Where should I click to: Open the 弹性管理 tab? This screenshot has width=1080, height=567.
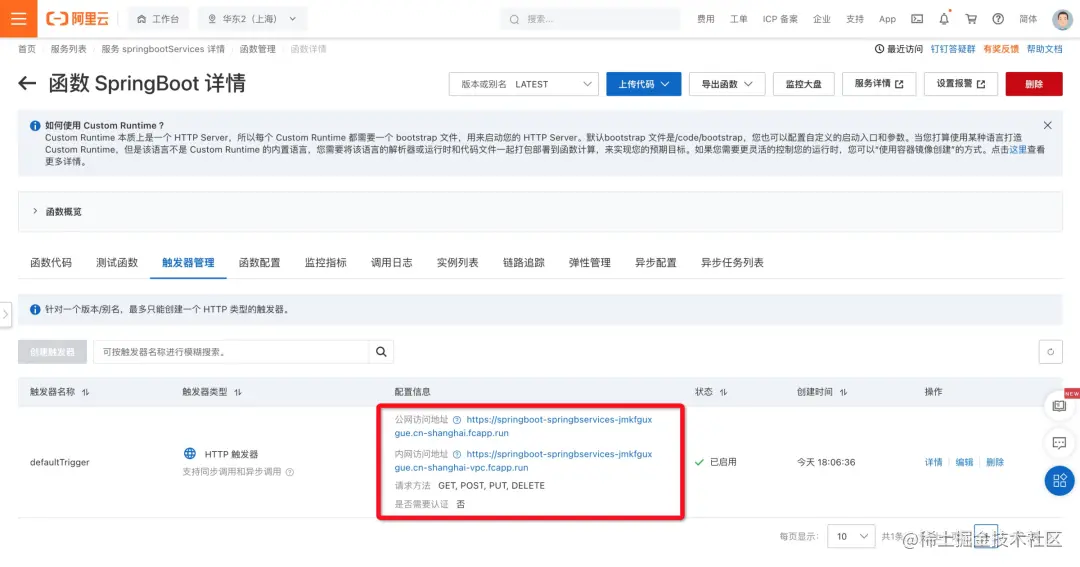pyautogui.click(x=590, y=262)
